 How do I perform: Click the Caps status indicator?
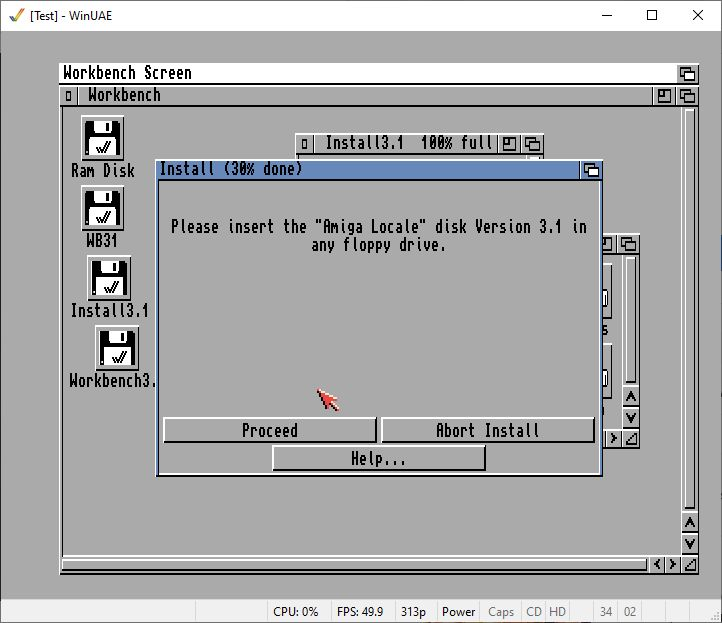(501, 611)
